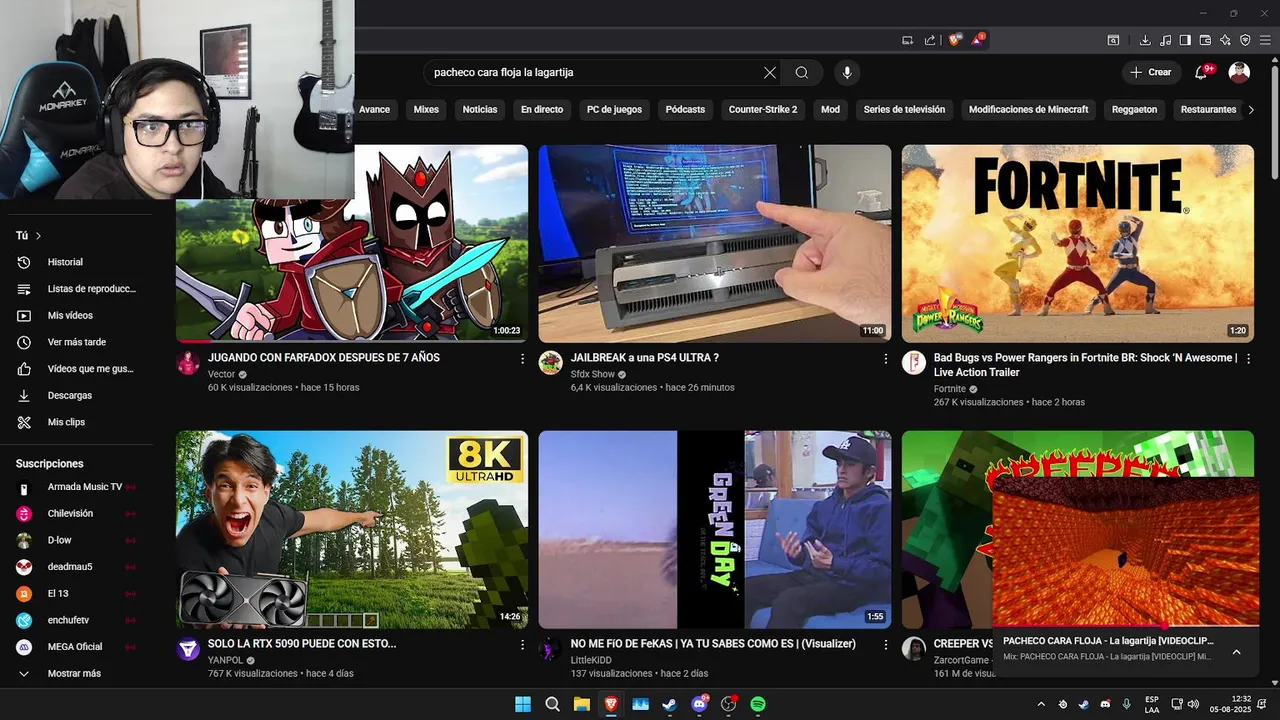Open the tab search icon in toolbar
Image resolution: width=1280 pixels, height=720 pixels.
pyautogui.click(x=1113, y=40)
